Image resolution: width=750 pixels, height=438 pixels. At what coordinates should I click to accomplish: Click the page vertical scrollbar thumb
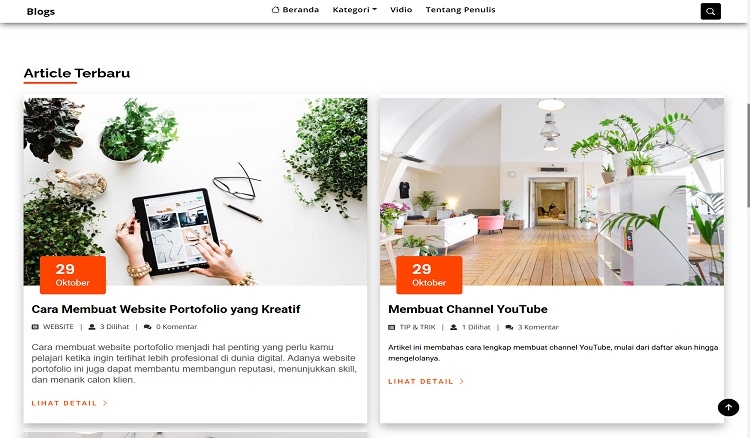click(x=748, y=155)
